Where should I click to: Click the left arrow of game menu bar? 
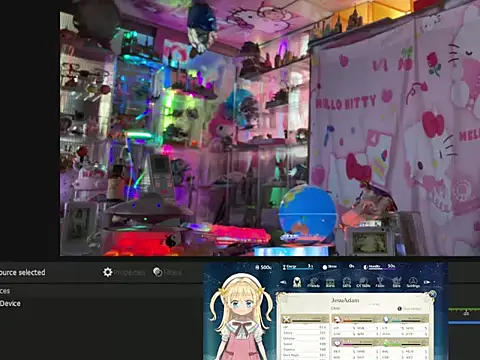[283, 282]
